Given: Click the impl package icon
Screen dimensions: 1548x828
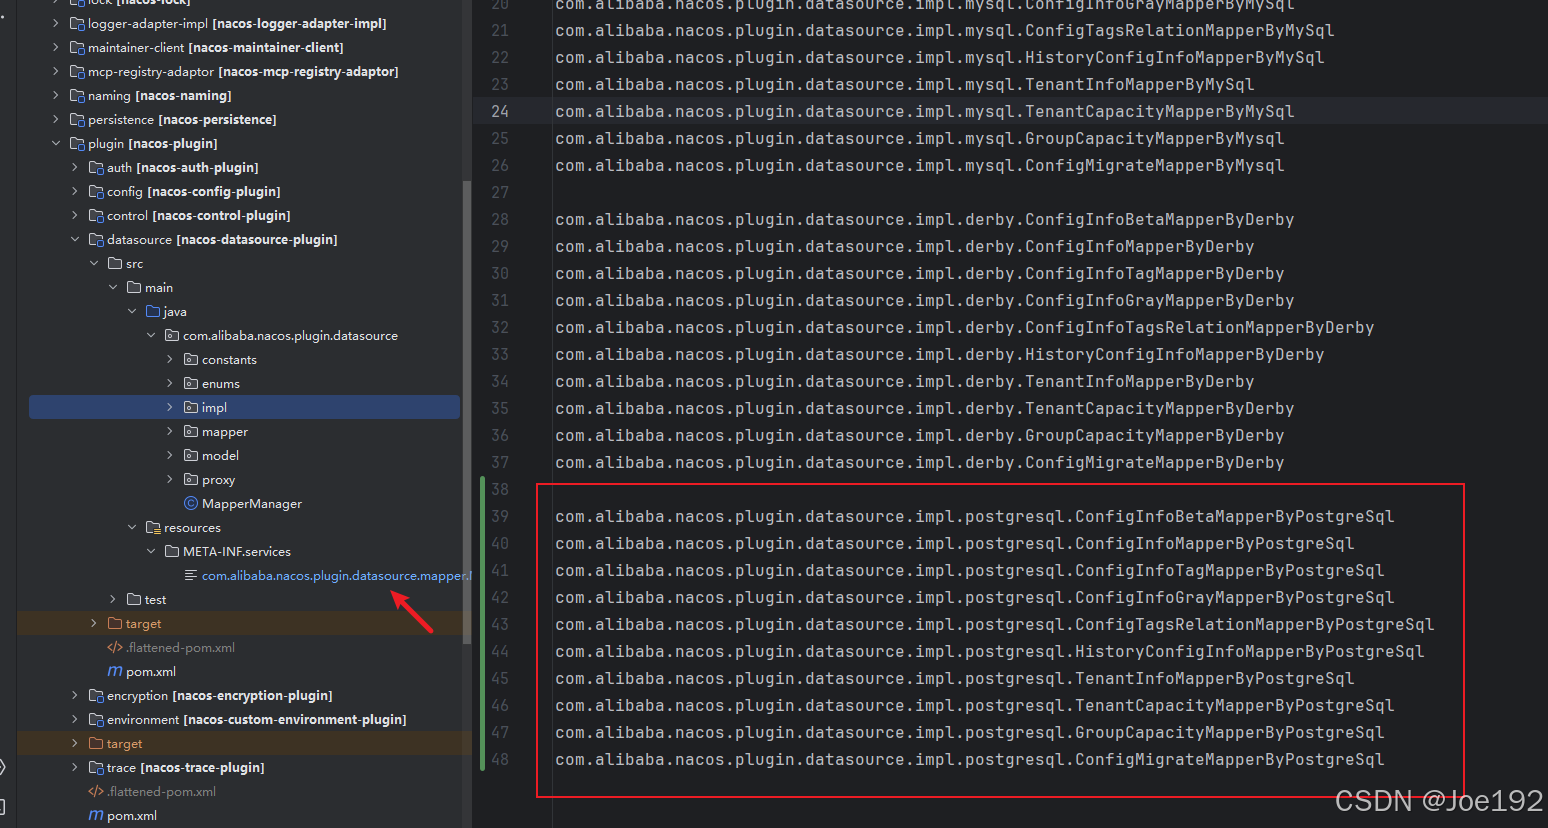Looking at the screenshot, I should tap(191, 407).
